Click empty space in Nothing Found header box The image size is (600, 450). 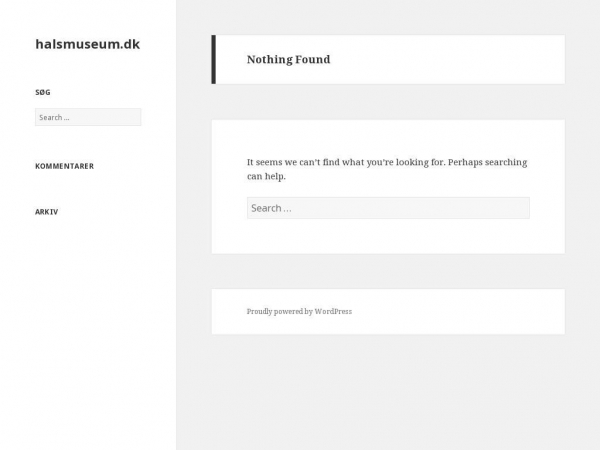click(448, 59)
